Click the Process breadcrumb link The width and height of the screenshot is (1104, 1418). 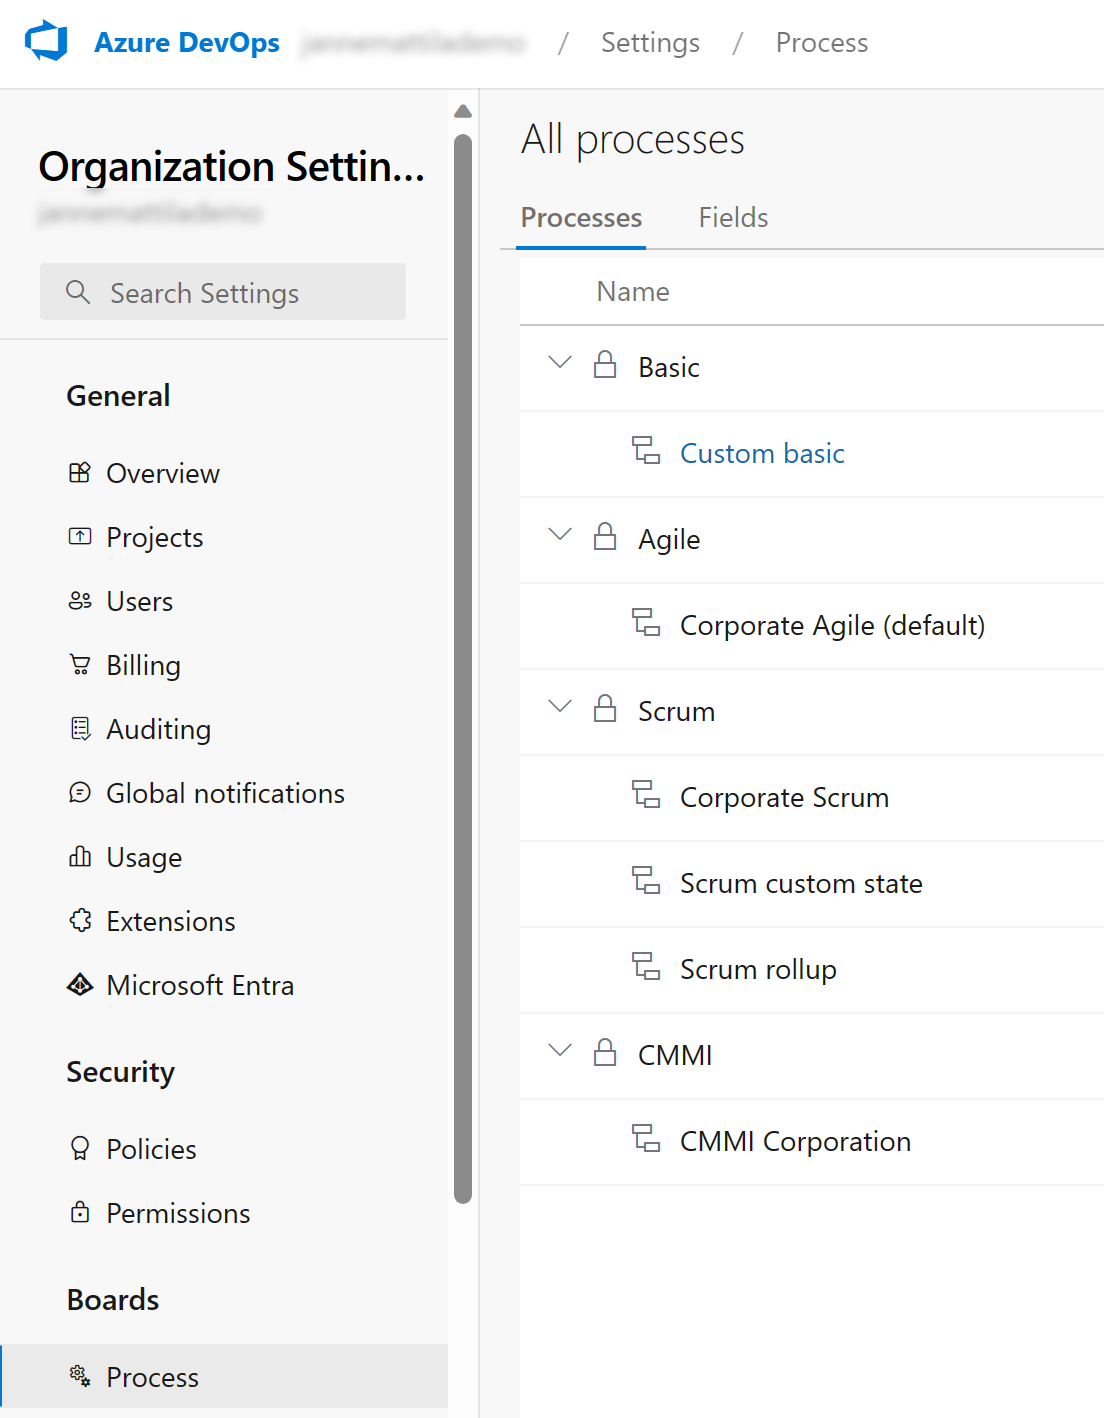click(x=822, y=43)
